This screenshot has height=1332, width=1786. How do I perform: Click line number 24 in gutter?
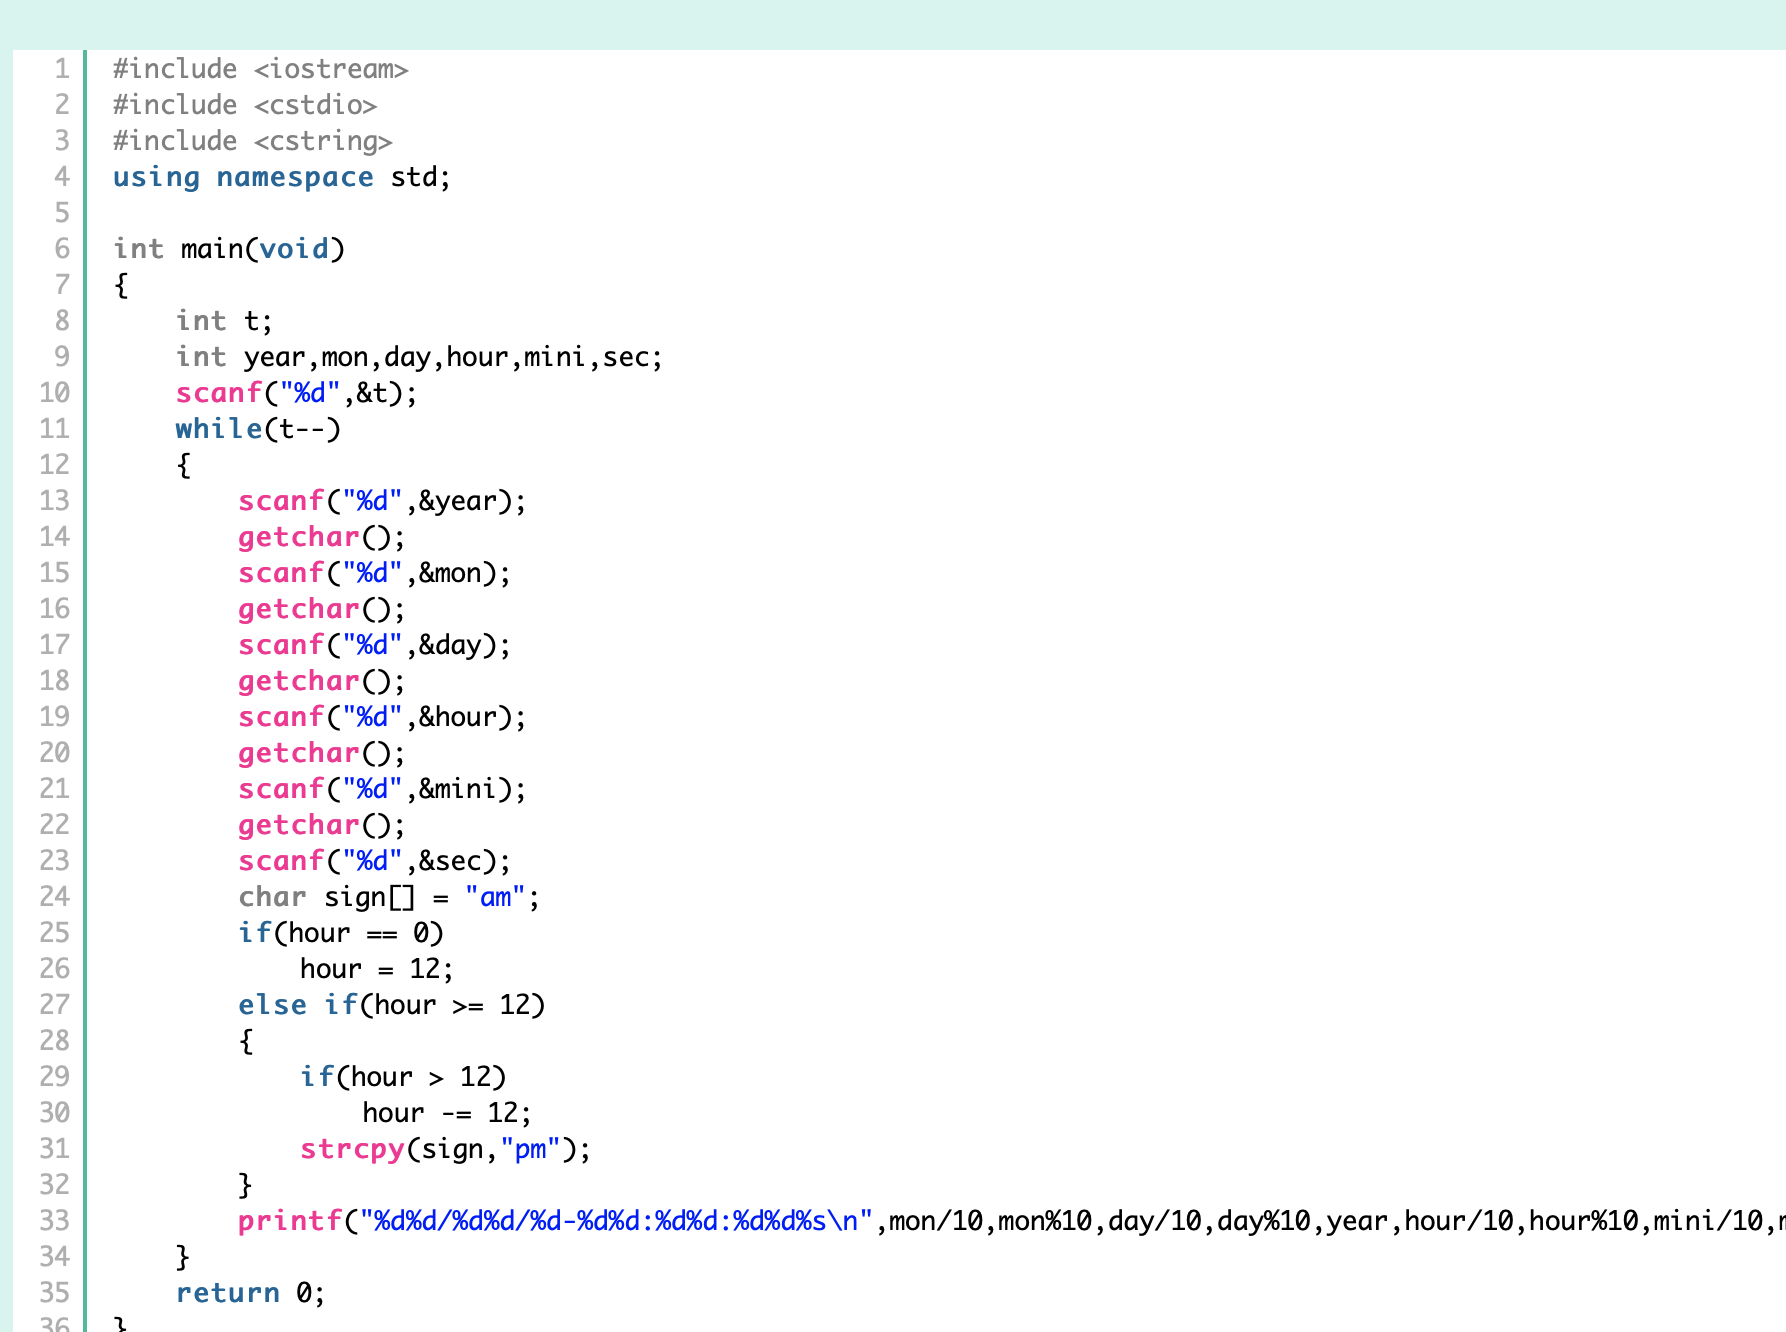(x=55, y=897)
